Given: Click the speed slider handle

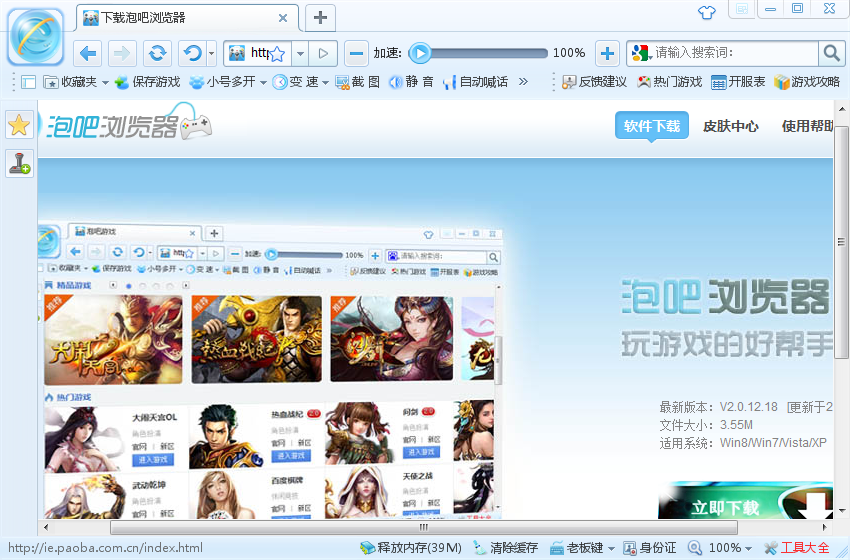Looking at the screenshot, I should point(420,53).
